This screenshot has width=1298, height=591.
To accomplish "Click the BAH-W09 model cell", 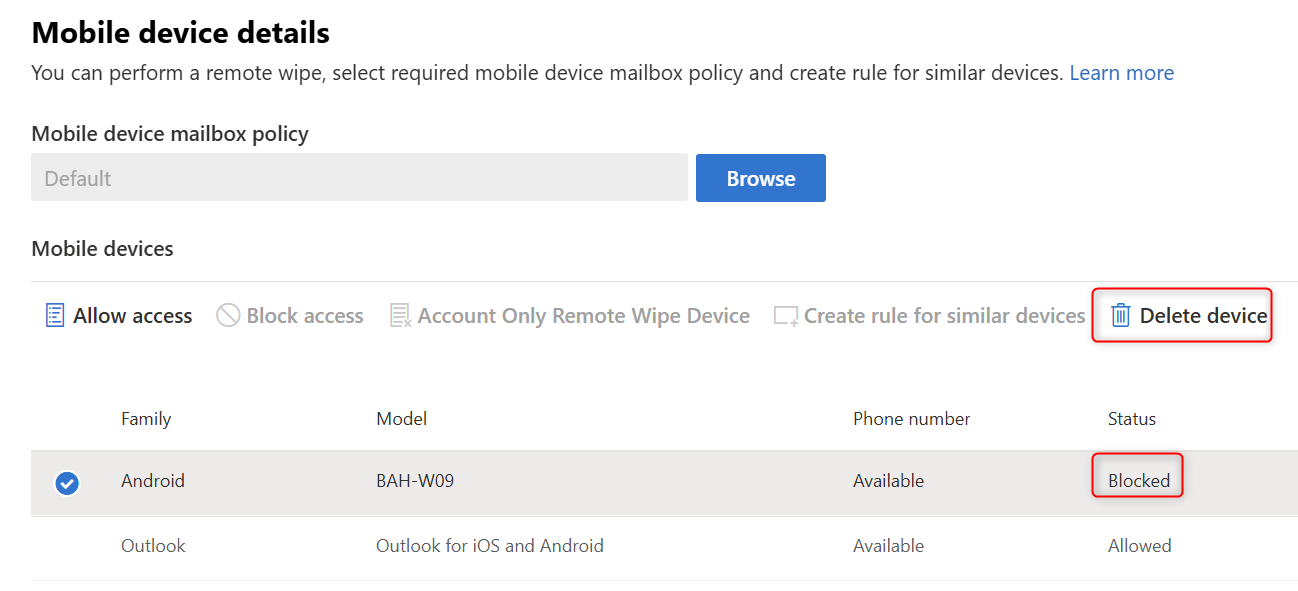I will [x=414, y=481].
